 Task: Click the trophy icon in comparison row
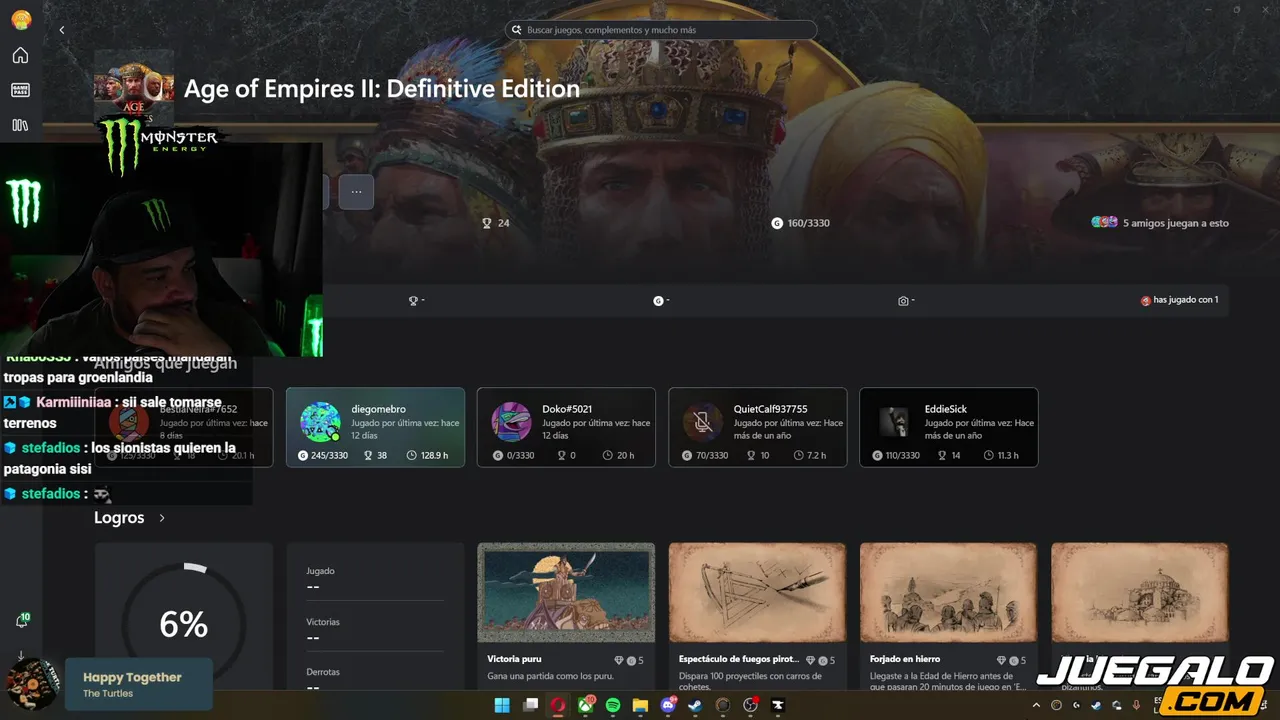click(413, 301)
